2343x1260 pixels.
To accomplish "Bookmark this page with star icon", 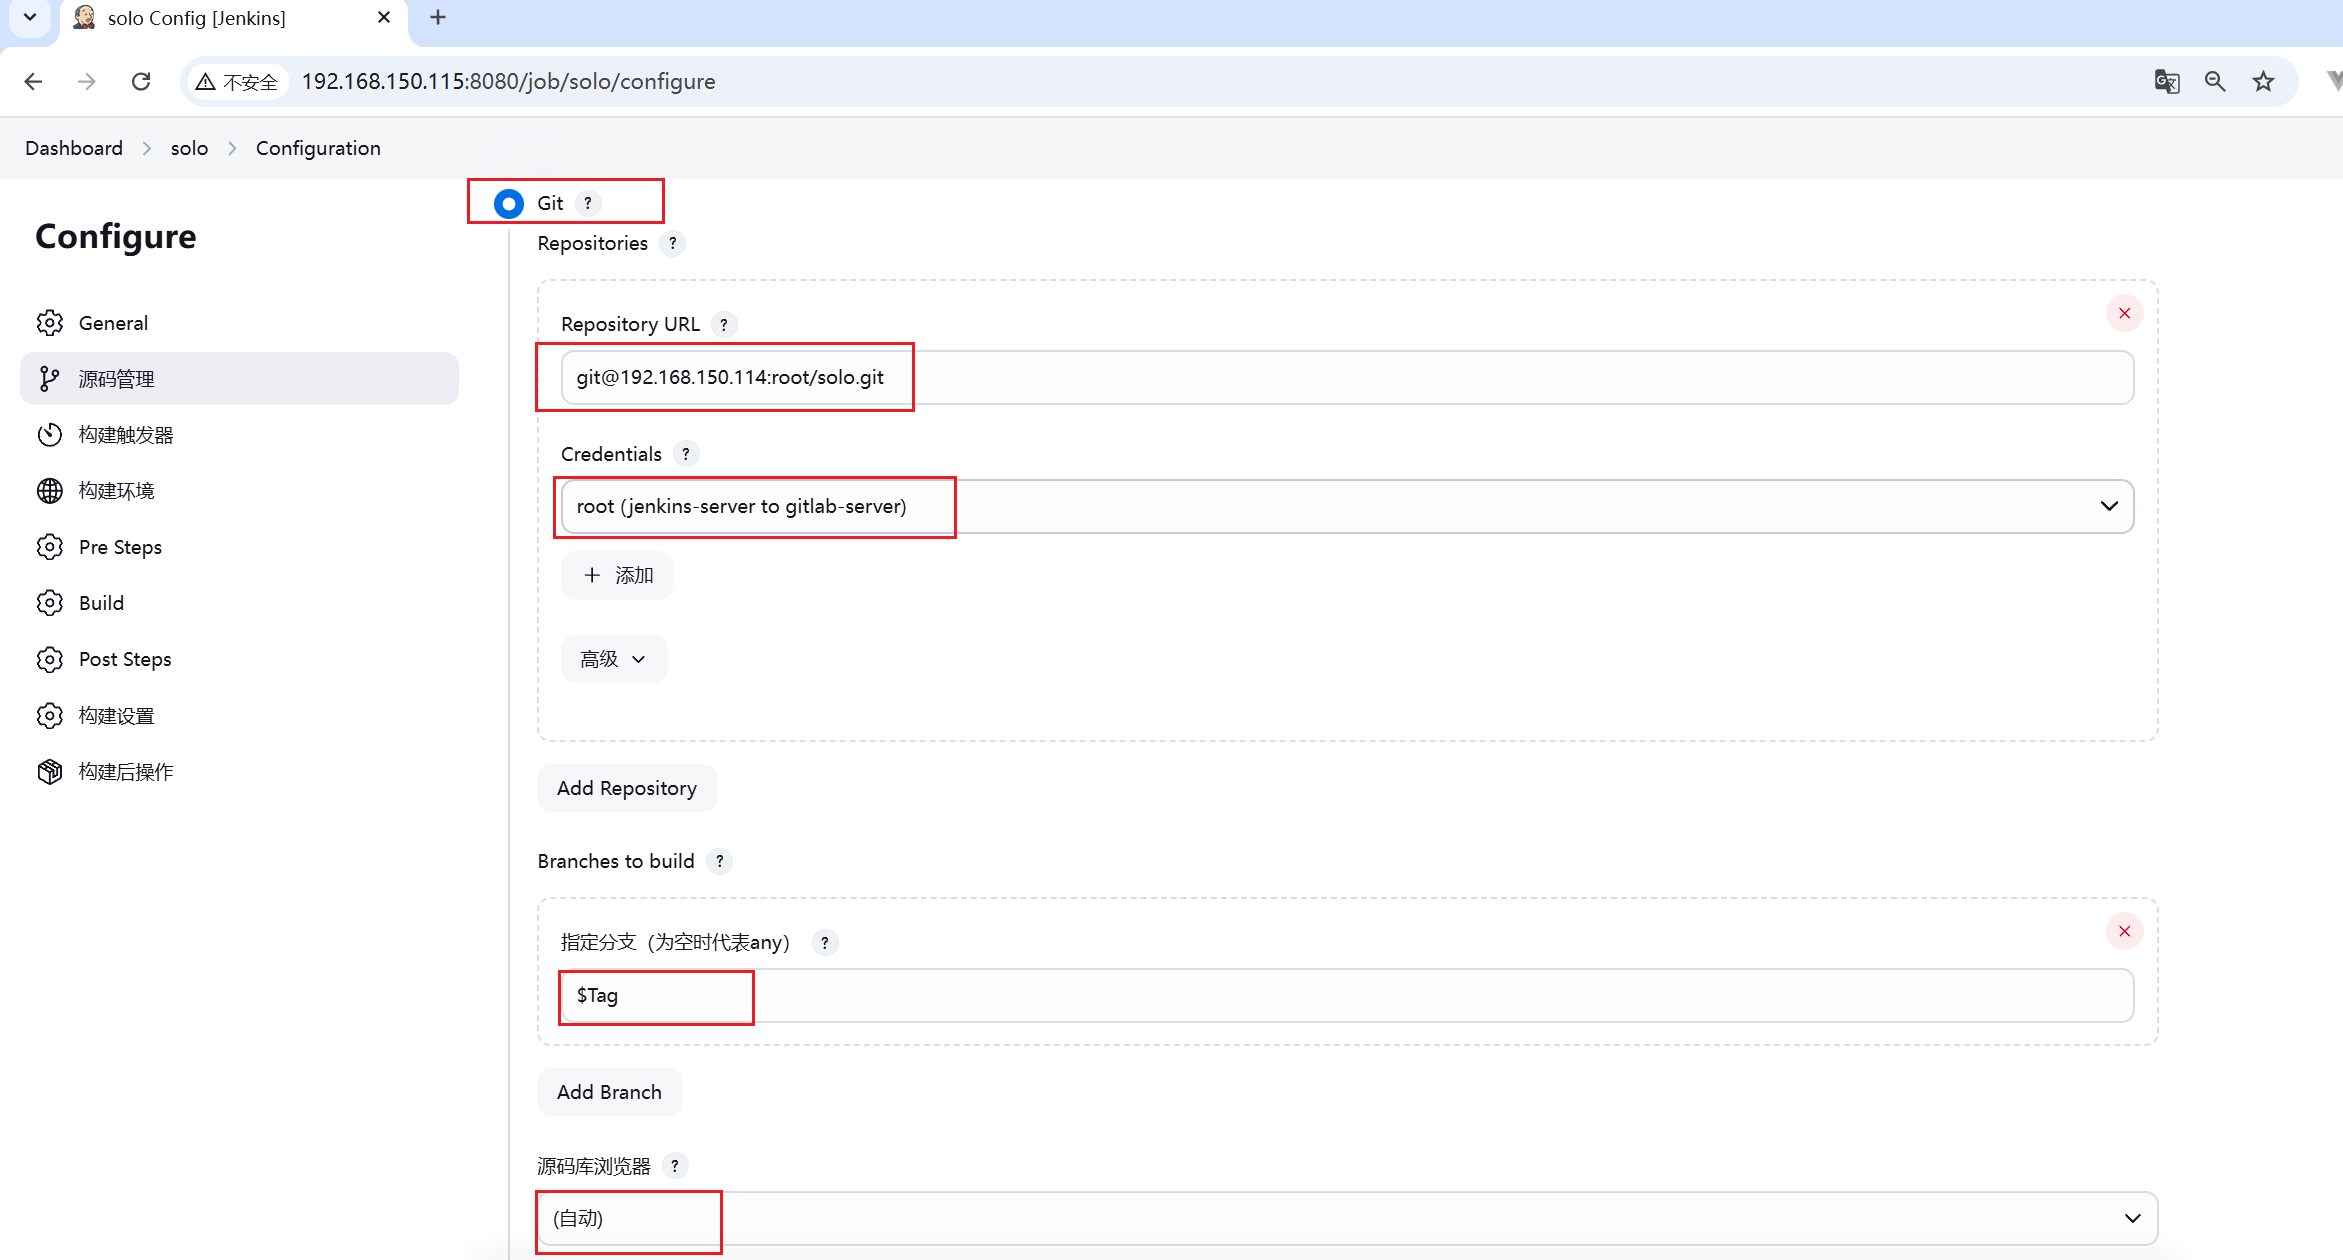I will 2264,82.
